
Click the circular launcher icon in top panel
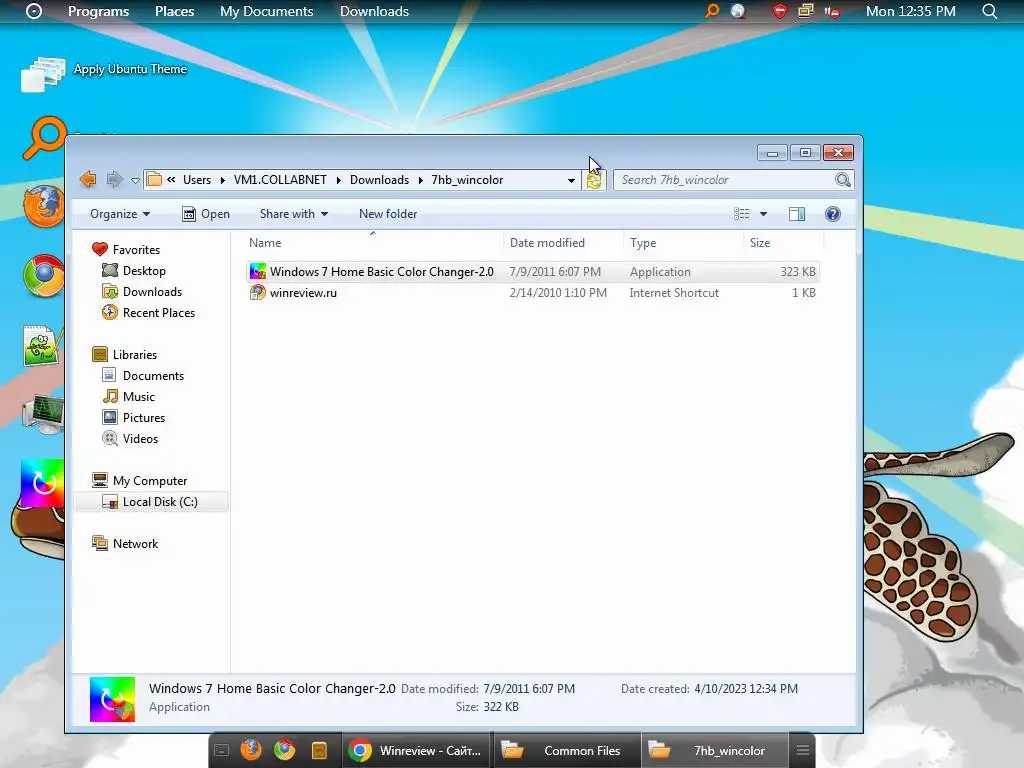(34, 11)
